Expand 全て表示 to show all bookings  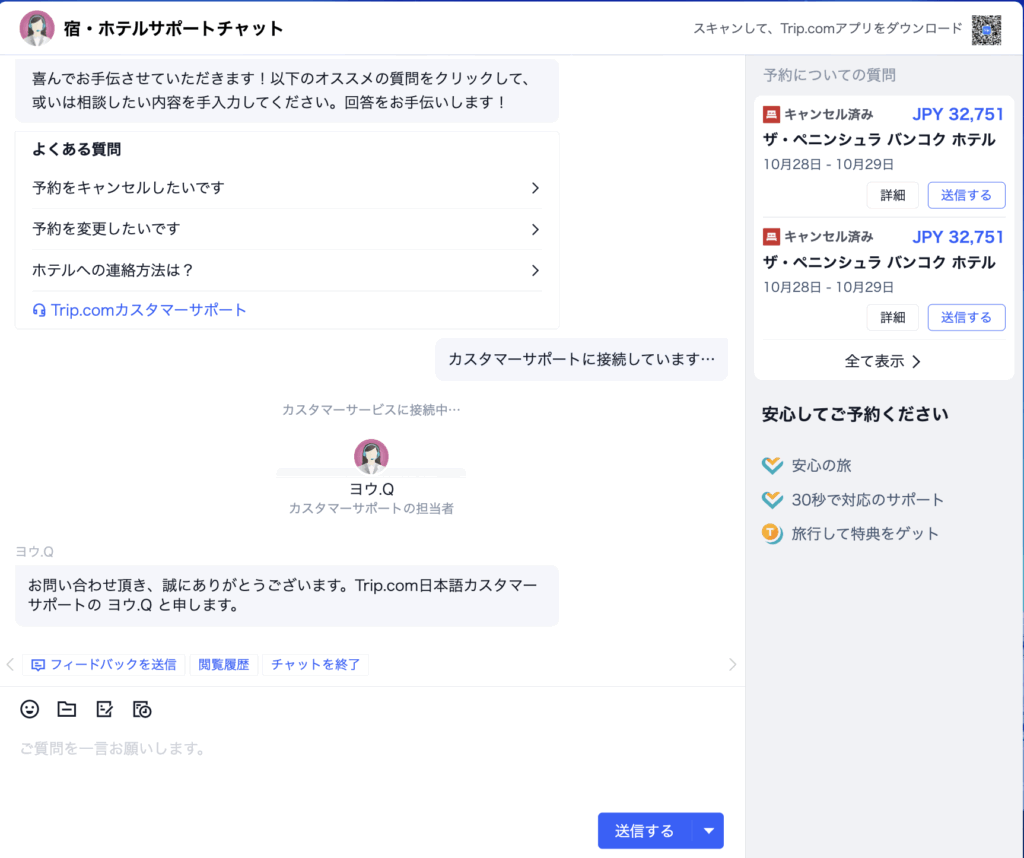[883, 361]
